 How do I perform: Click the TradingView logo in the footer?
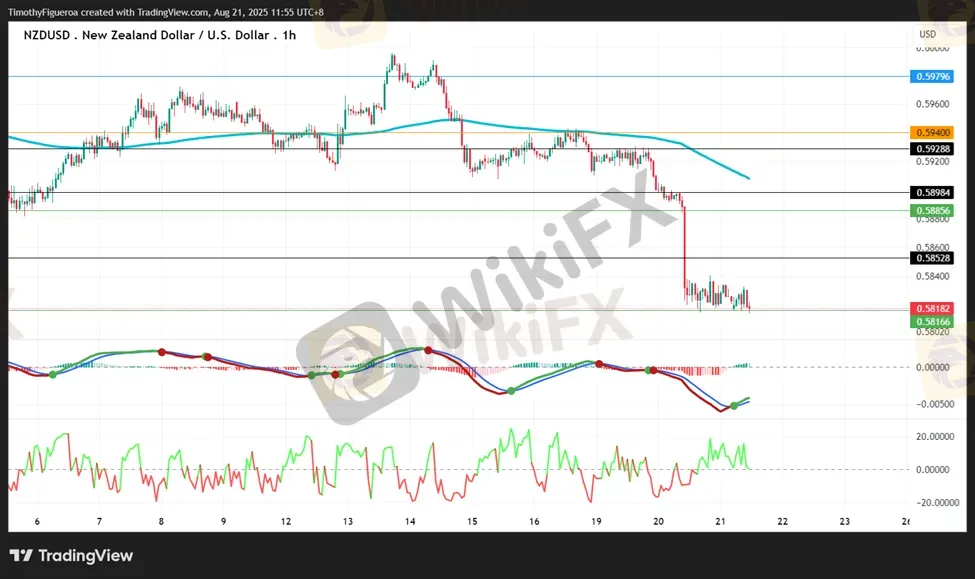tap(71, 556)
